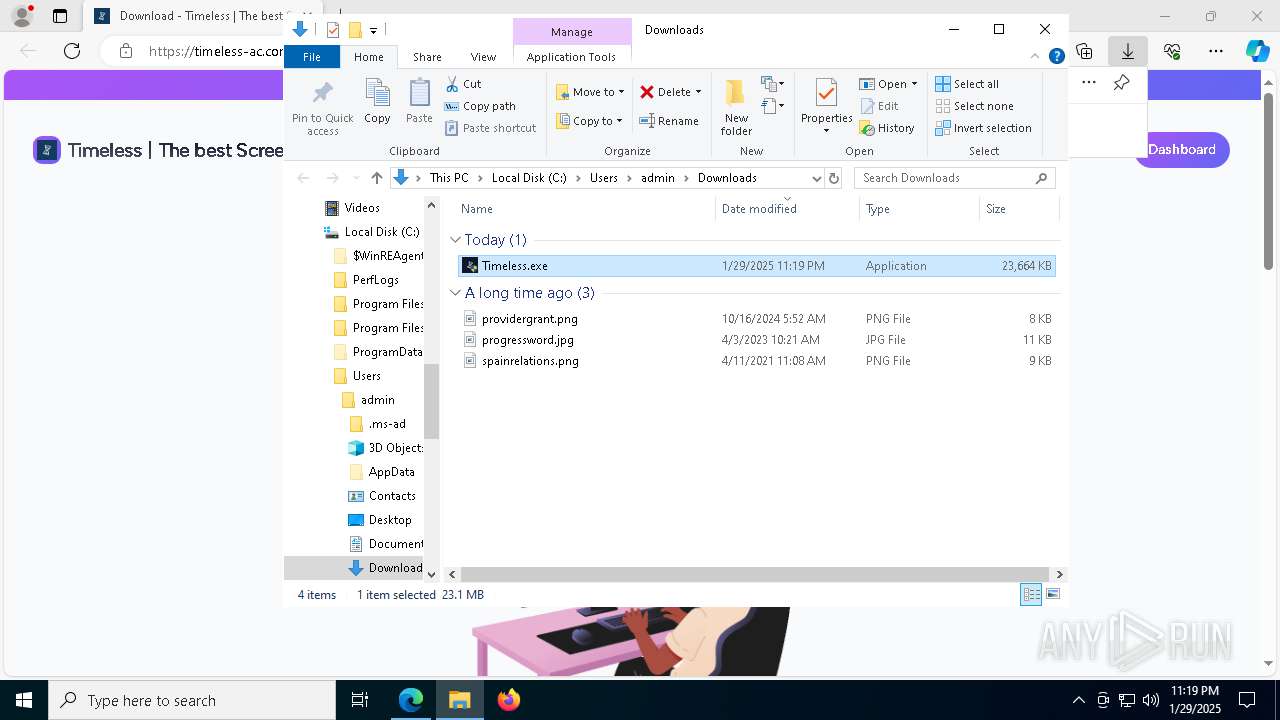This screenshot has height=720, width=1280.
Task: Switch to details view mode
Action: click(x=1031, y=594)
